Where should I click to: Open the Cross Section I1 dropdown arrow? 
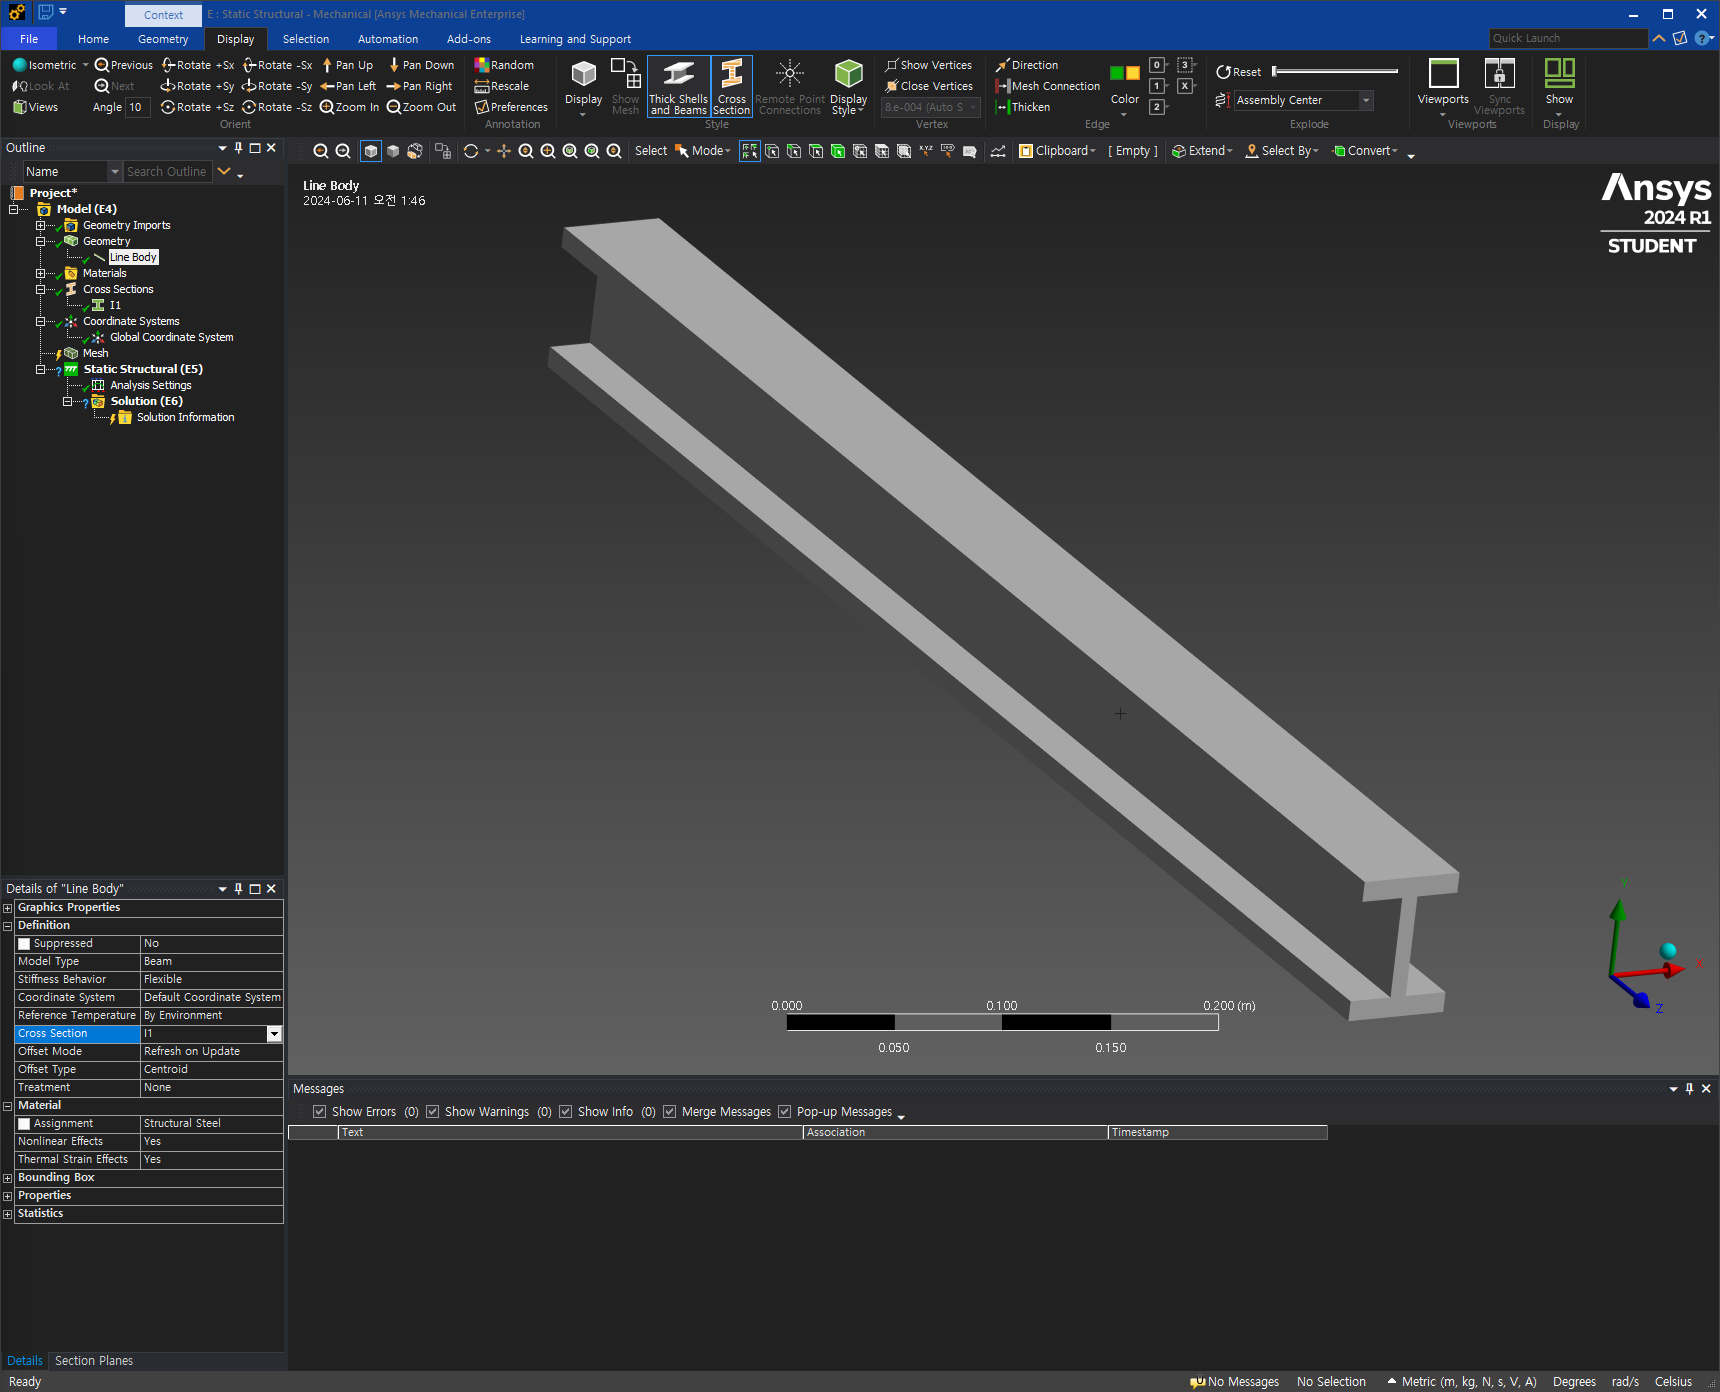coord(274,1034)
